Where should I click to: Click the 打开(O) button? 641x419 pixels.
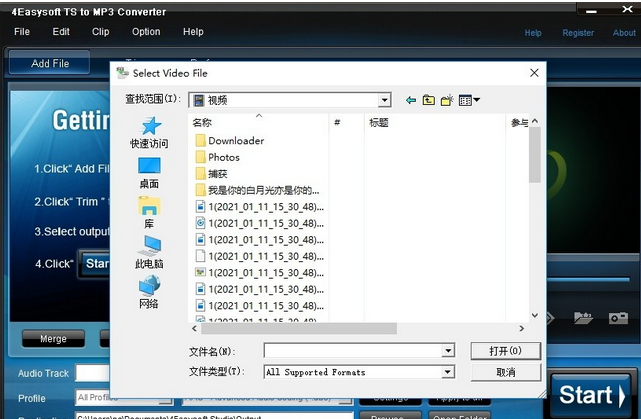click(506, 351)
